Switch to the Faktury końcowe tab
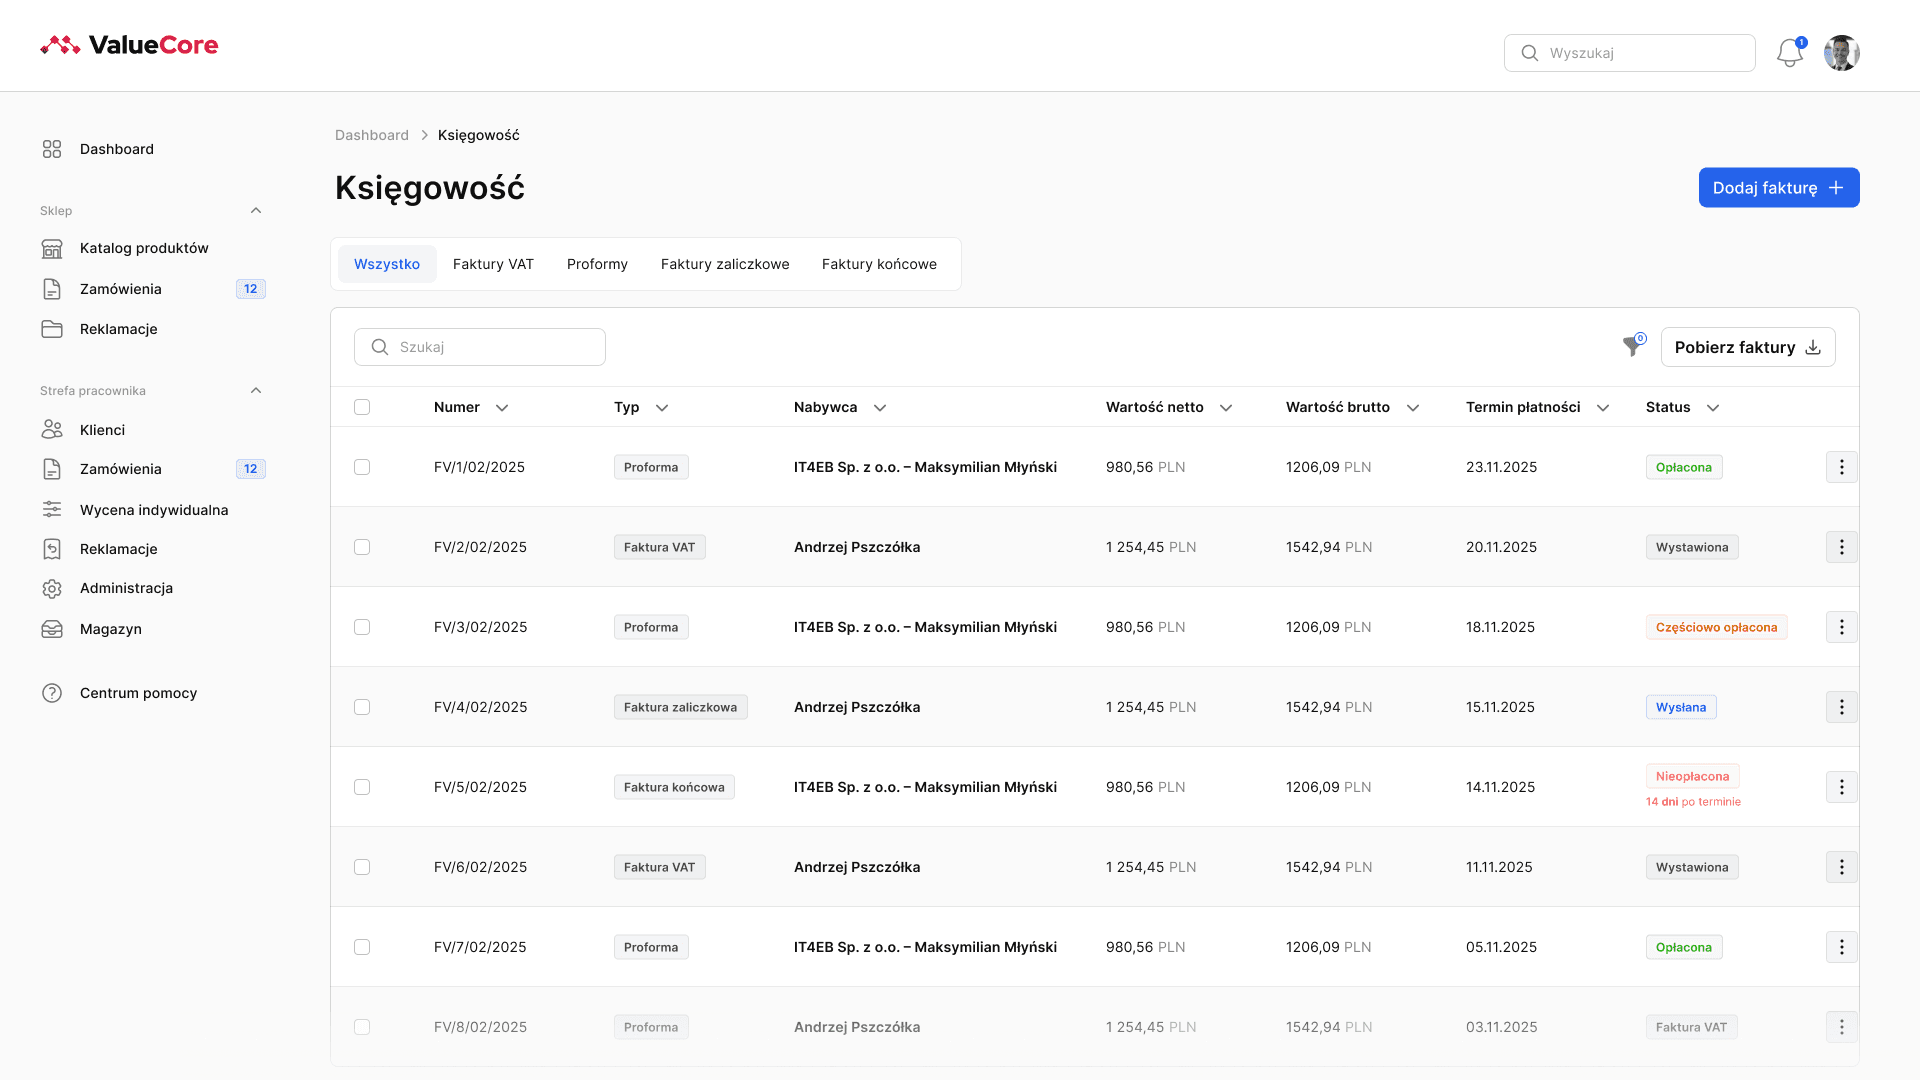 (879, 264)
